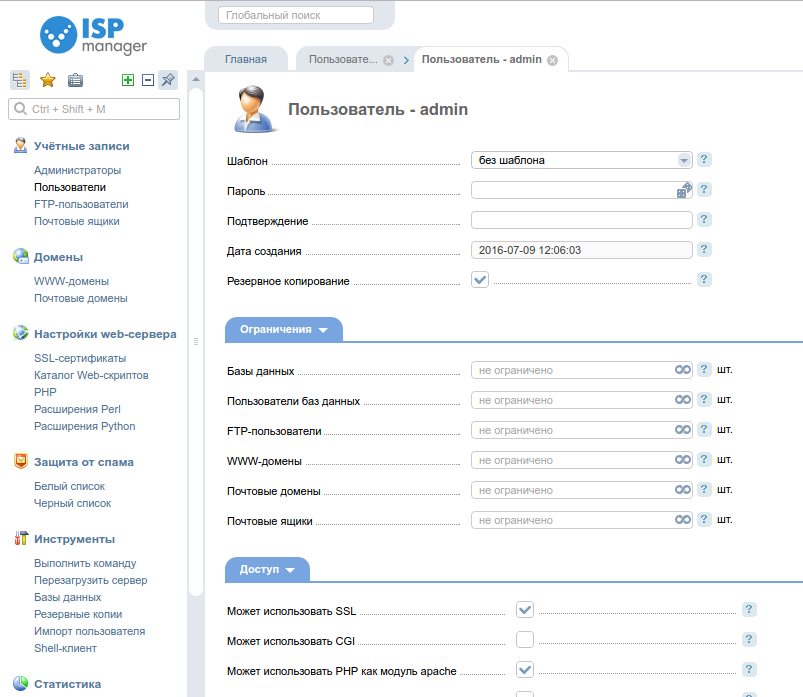Collapse the Ограничения section
This screenshot has height=697, width=803.
coord(284,330)
